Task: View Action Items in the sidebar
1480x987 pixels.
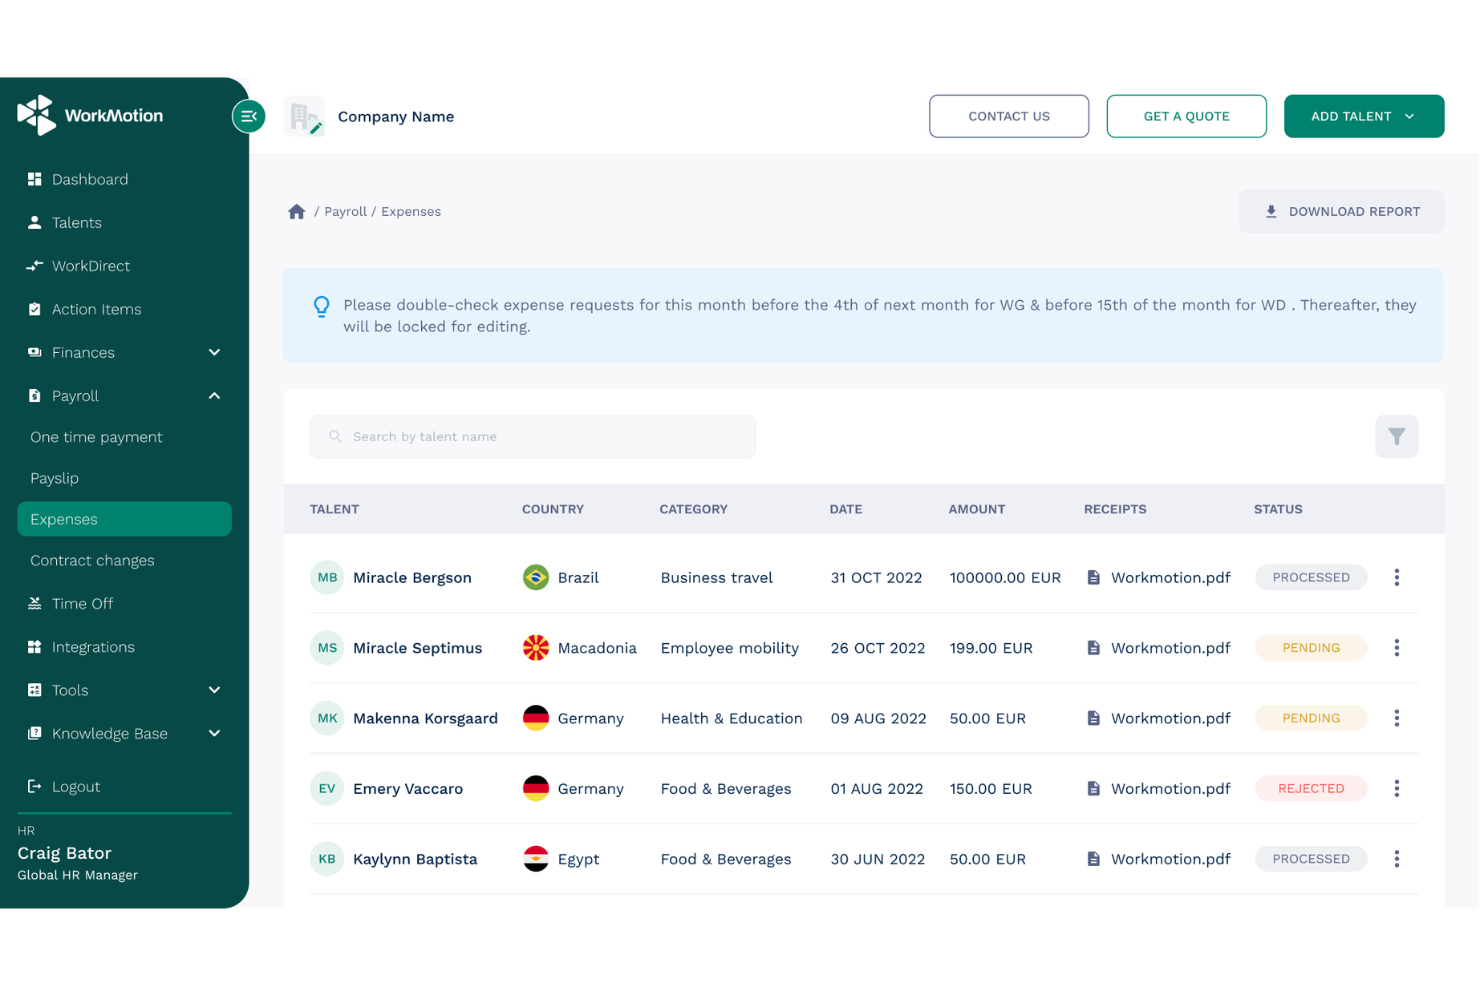Action: coord(96,309)
